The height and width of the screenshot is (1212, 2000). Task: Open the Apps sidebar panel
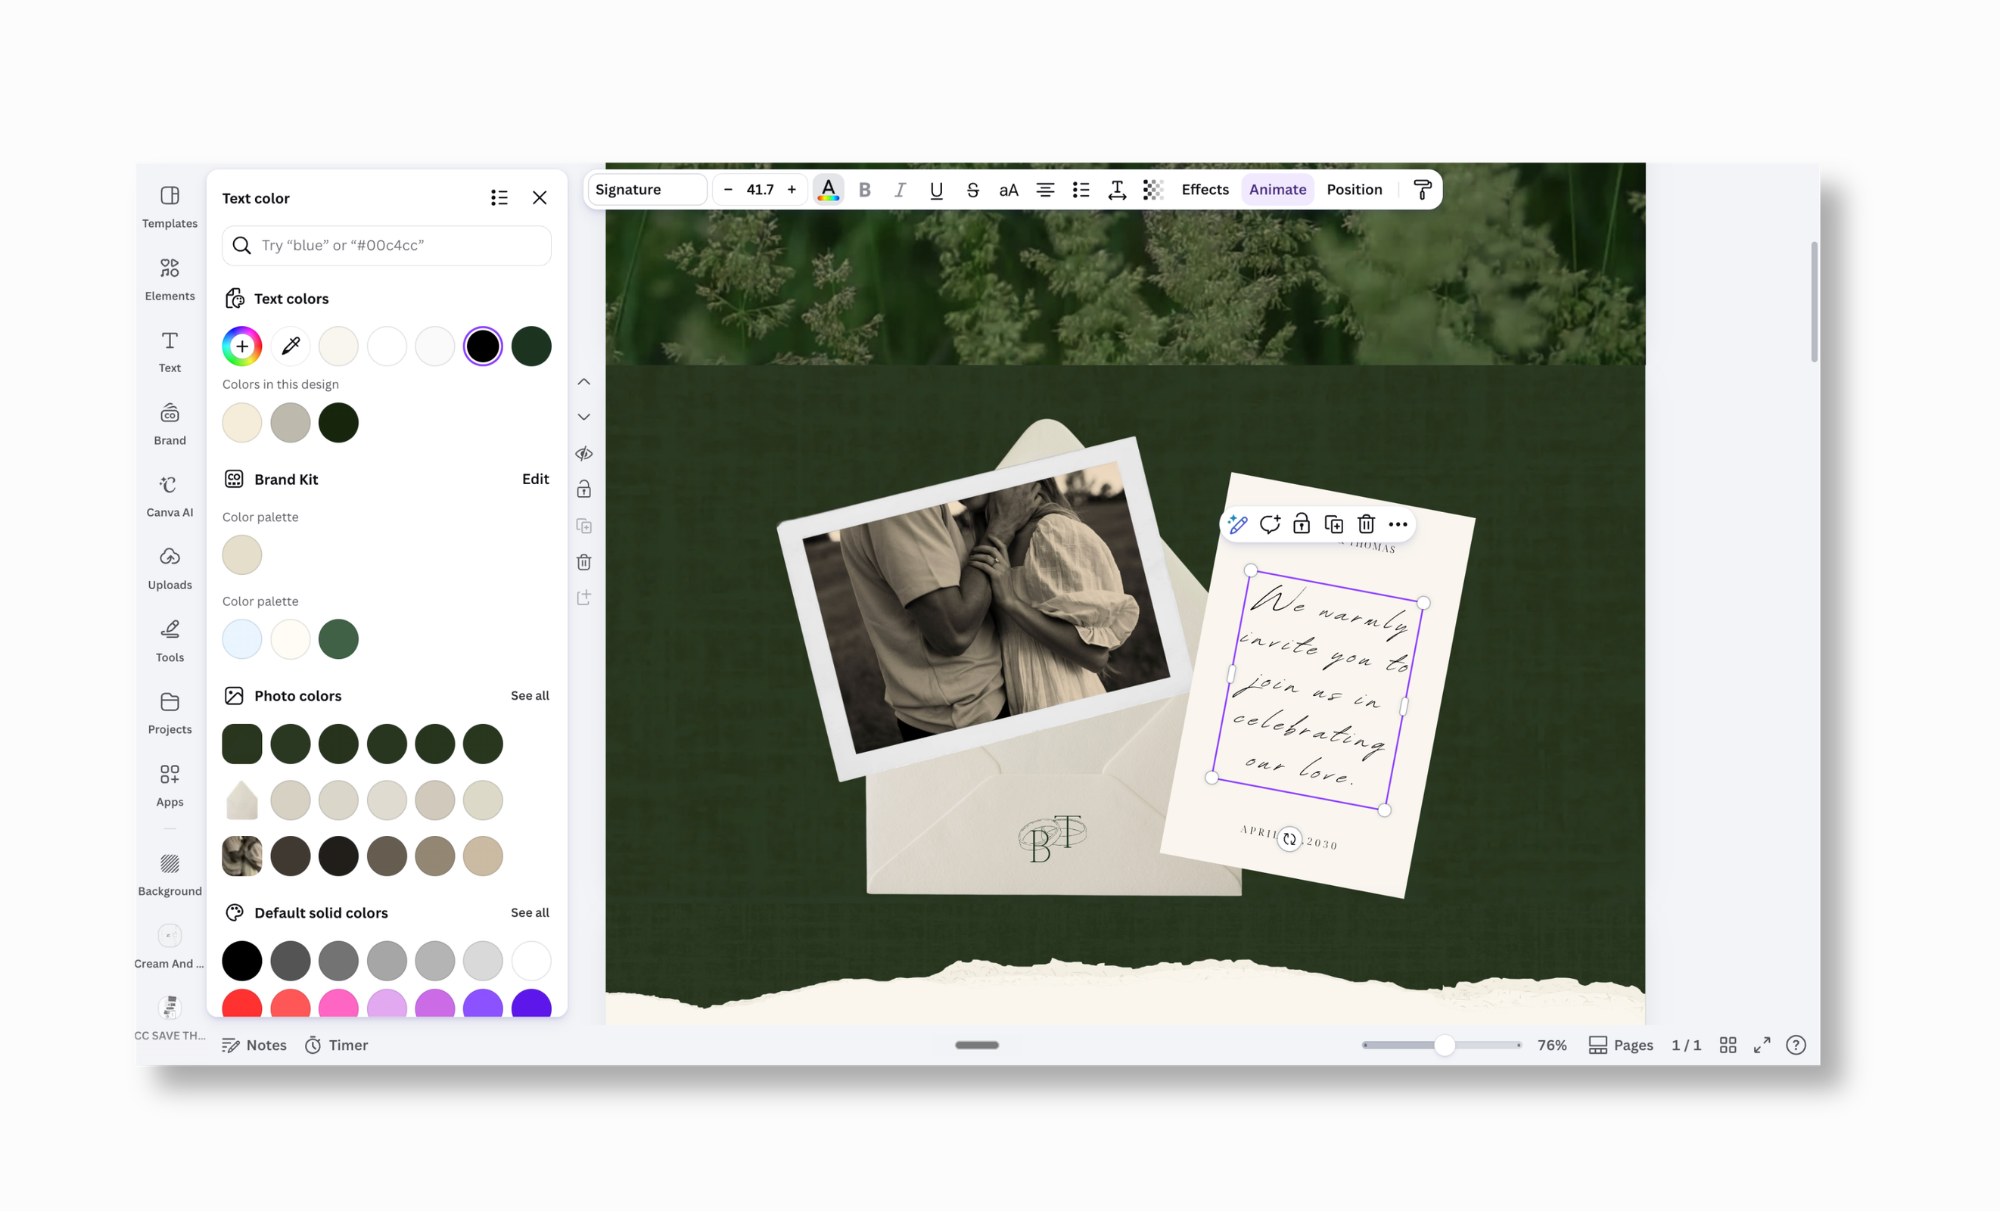click(170, 785)
